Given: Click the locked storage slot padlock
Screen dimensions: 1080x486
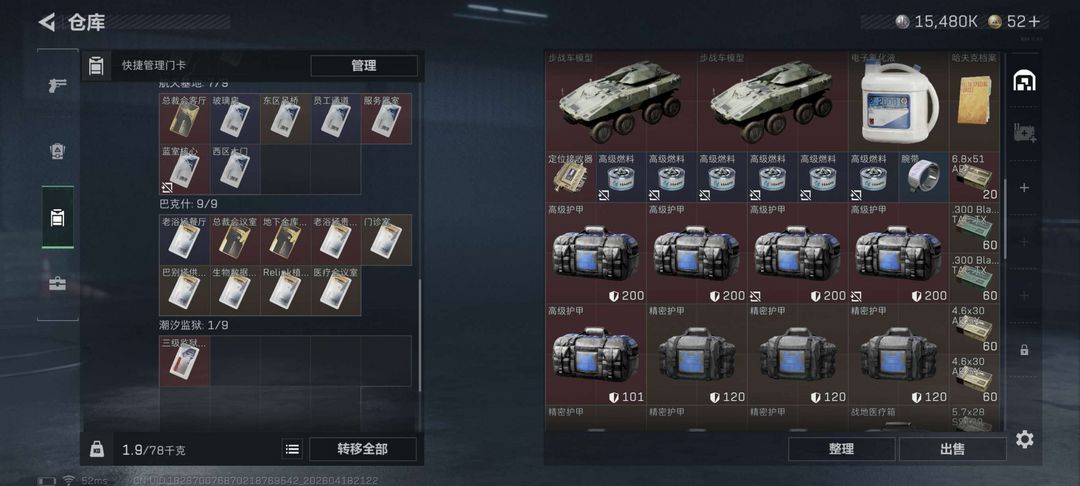Looking at the screenshot, I should pyautogui.click(x=1024, y=350).
